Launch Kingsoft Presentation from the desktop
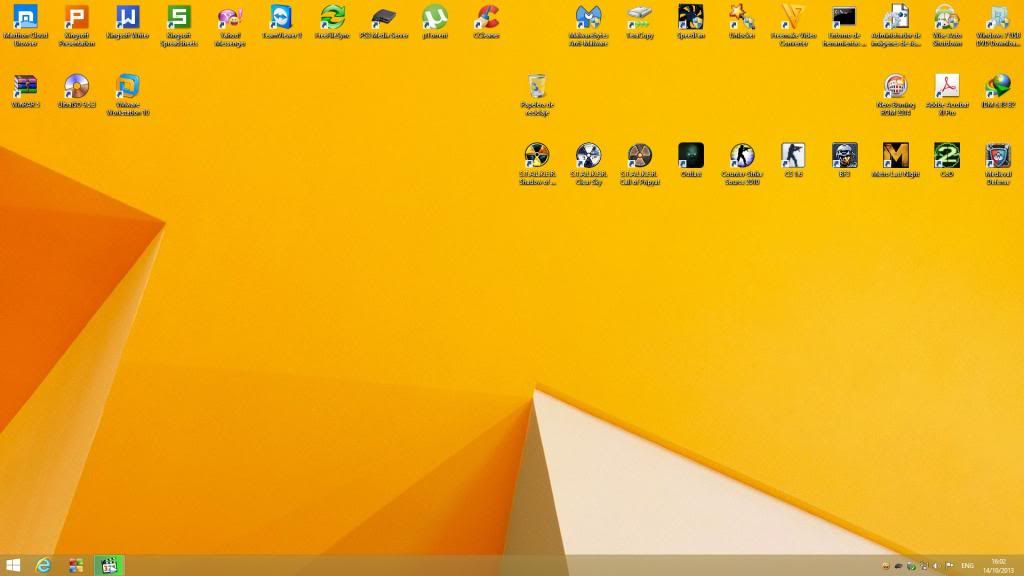The image size is (1024, 576). coord(76,18)
